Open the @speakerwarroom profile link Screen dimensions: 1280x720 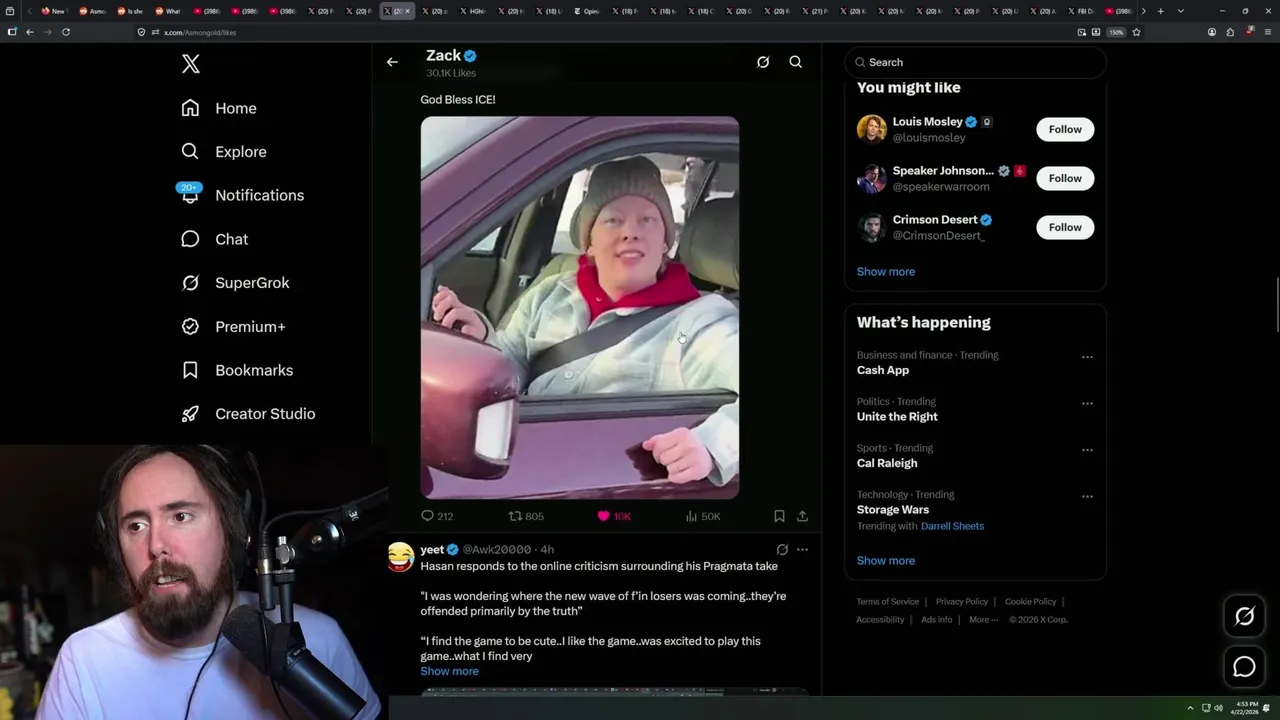click(x=941, y=187)
